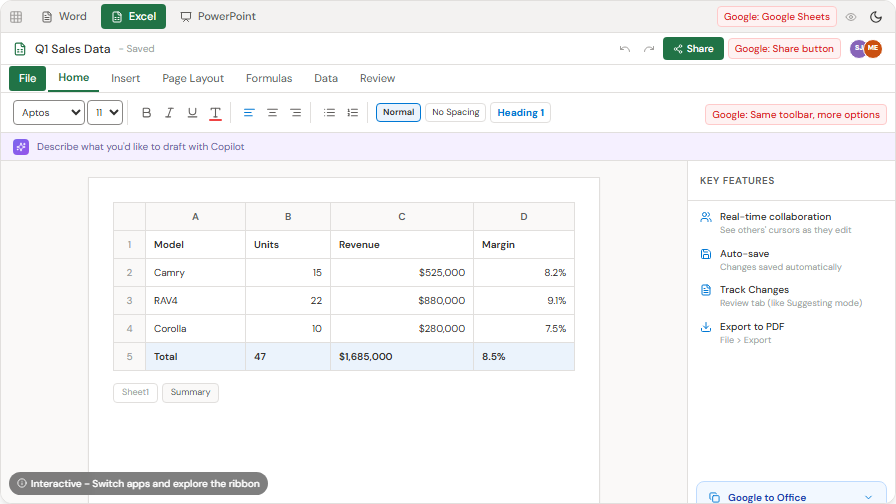Click the green Share button

click(x=693, y=49)
